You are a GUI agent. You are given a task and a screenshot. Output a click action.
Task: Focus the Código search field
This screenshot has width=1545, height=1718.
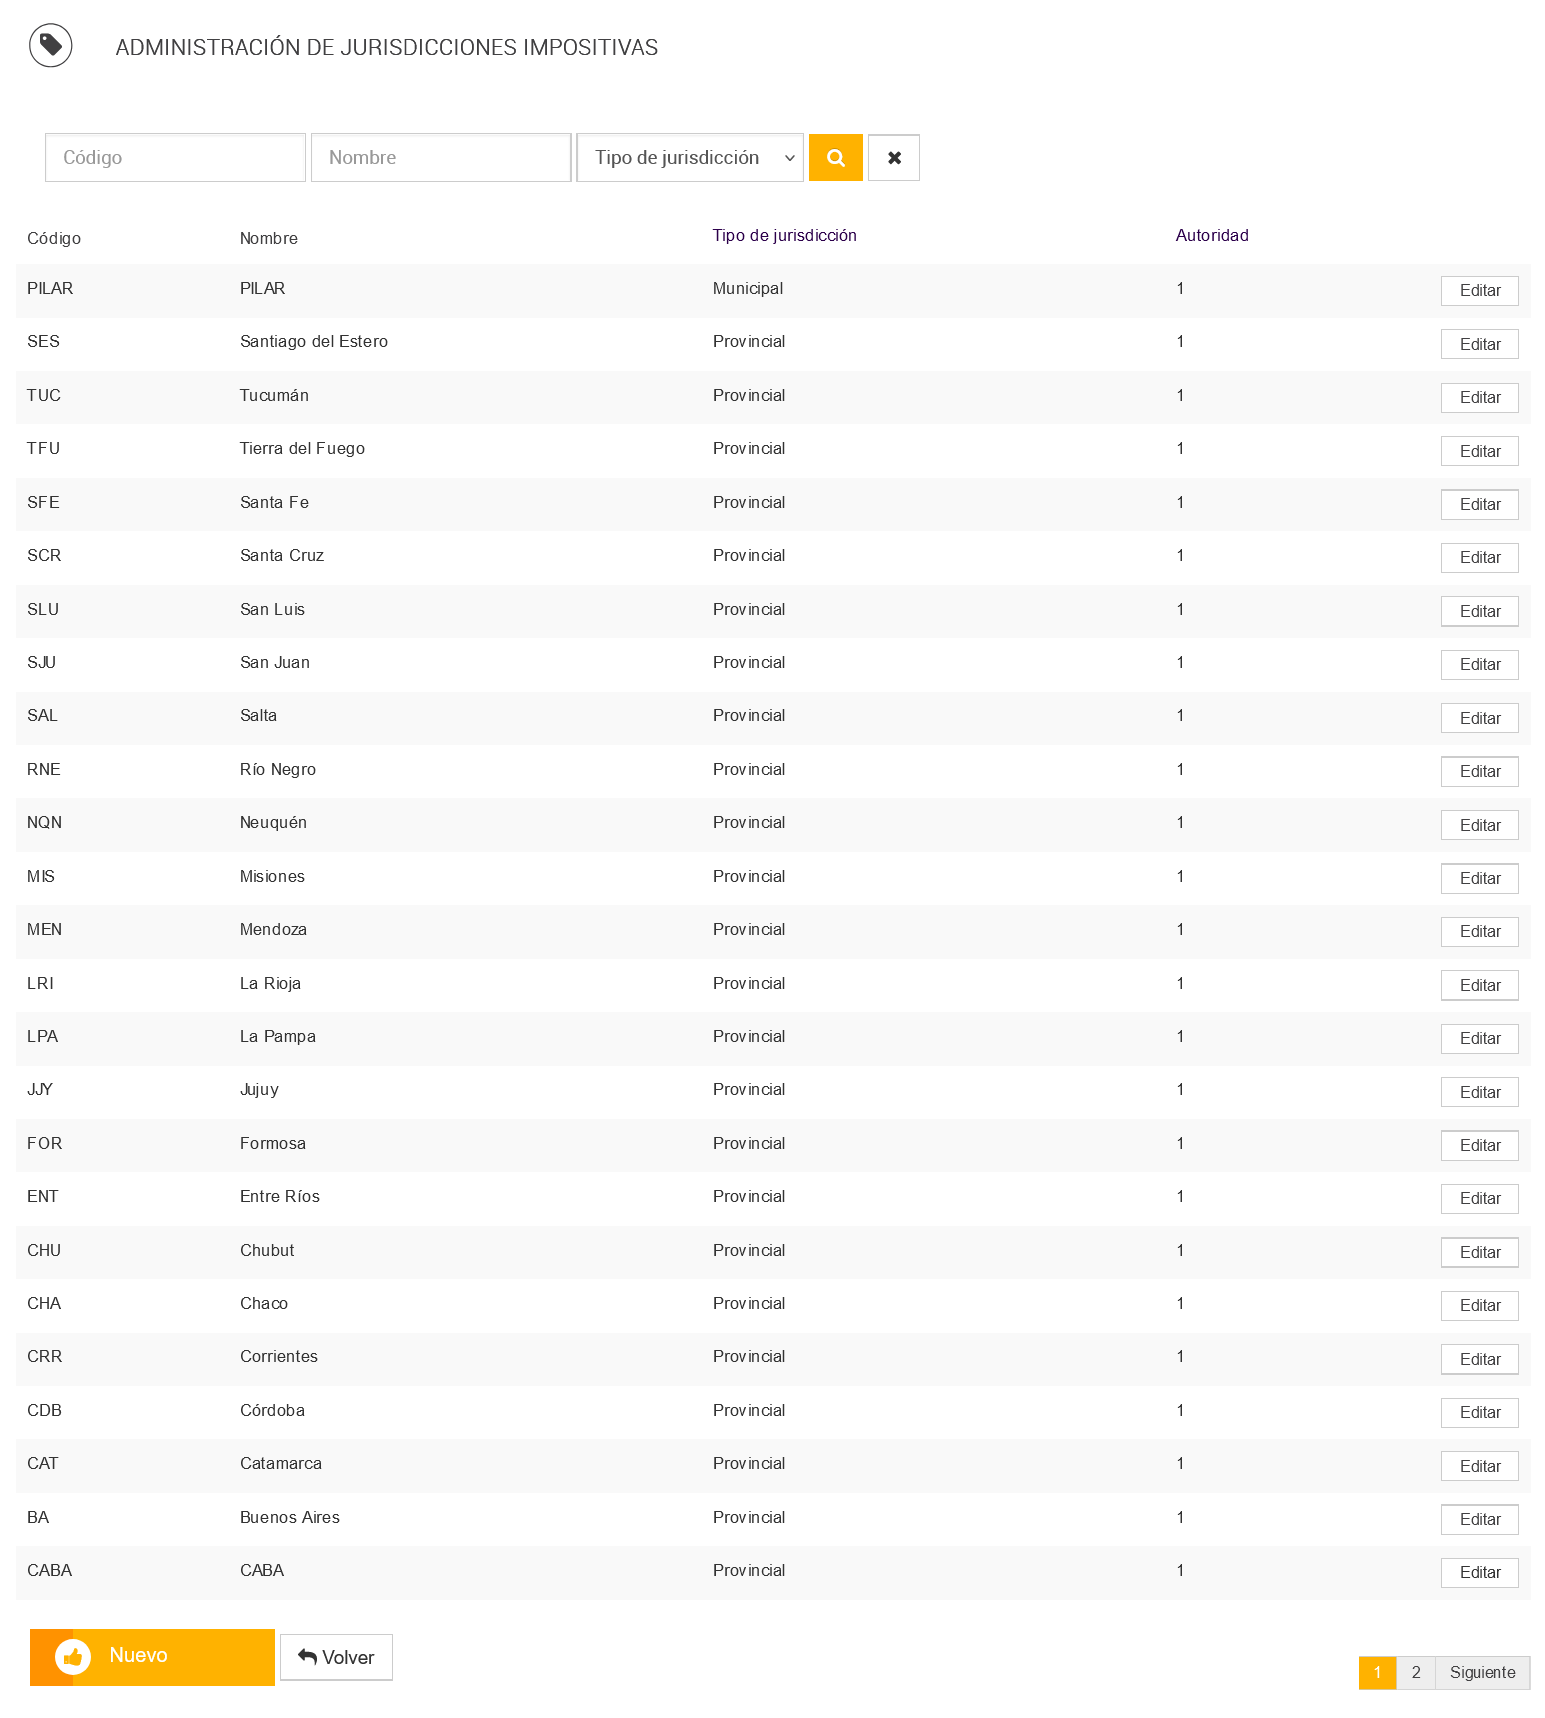pyautogui.click(x=175, y=158)
